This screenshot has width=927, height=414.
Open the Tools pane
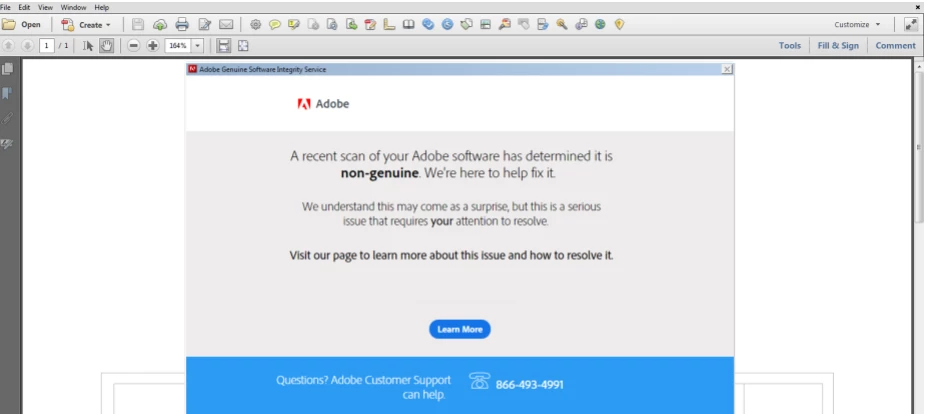tap(790, 46)
